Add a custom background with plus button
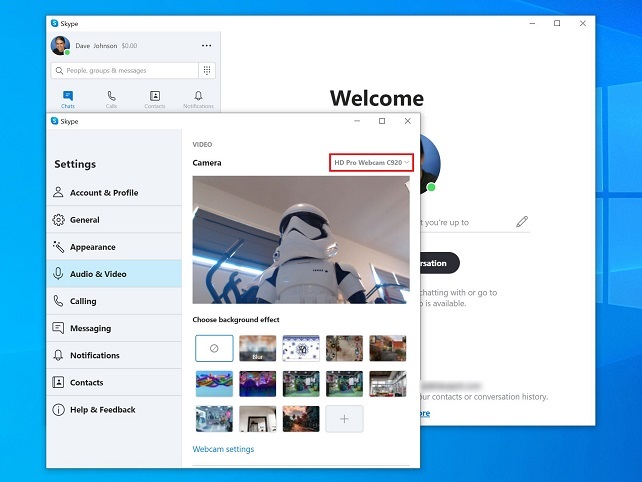The width and height of the screenshot is (642, 482). (x=344, y=419)
